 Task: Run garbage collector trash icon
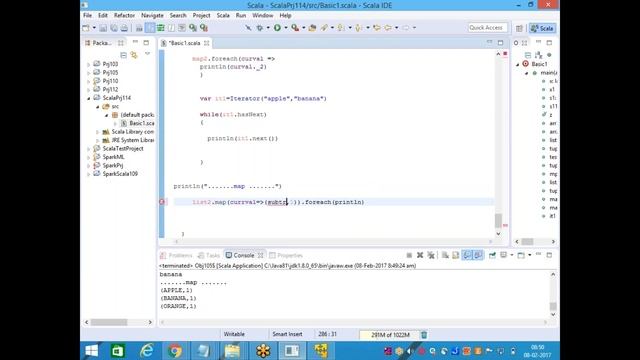pos(424,335)
